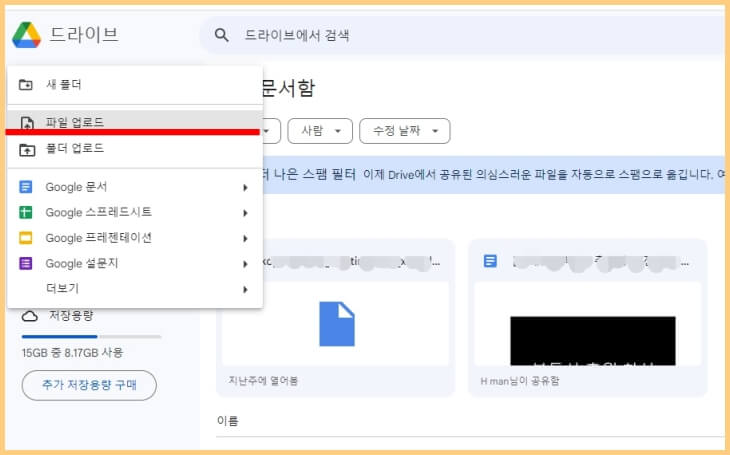Viewport: 730px width, 455px height.
Task: Open 더보기 submenu entry
Action: point(135,289)
